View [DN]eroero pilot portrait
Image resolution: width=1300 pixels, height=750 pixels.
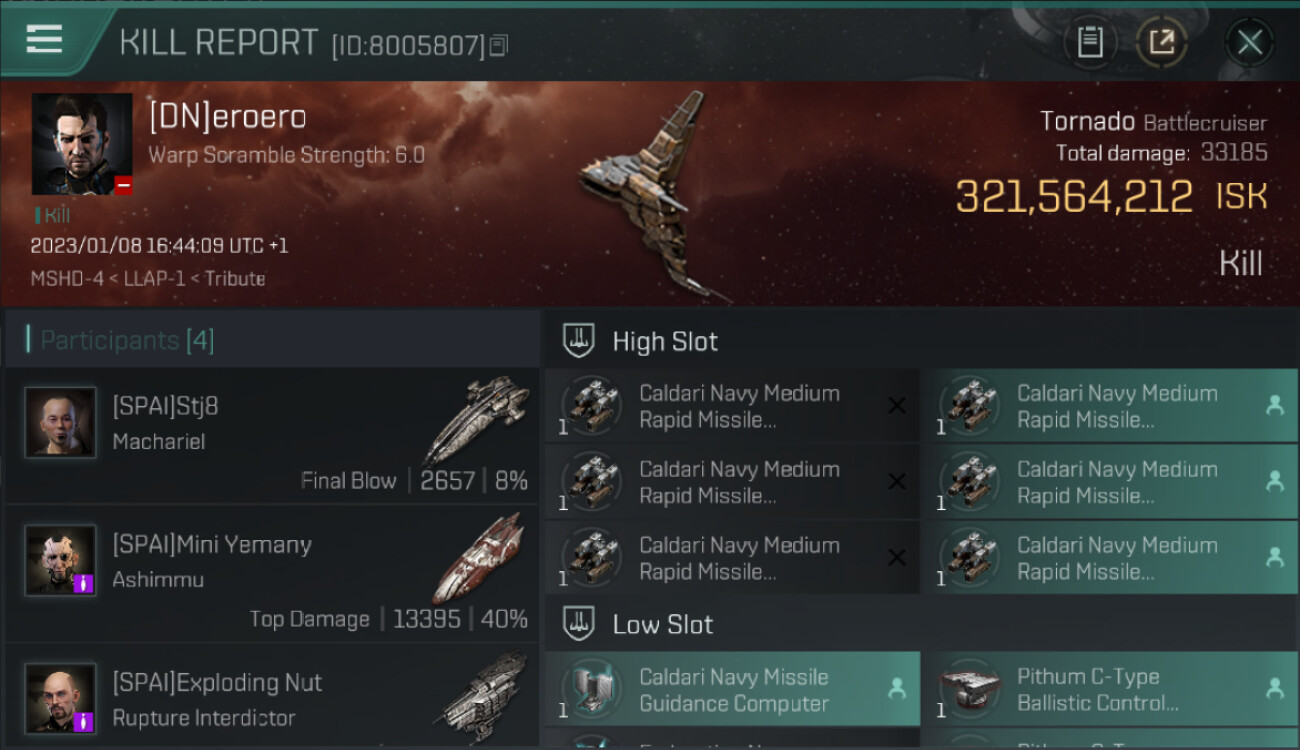pyautogui.click(x=82, y=144)
